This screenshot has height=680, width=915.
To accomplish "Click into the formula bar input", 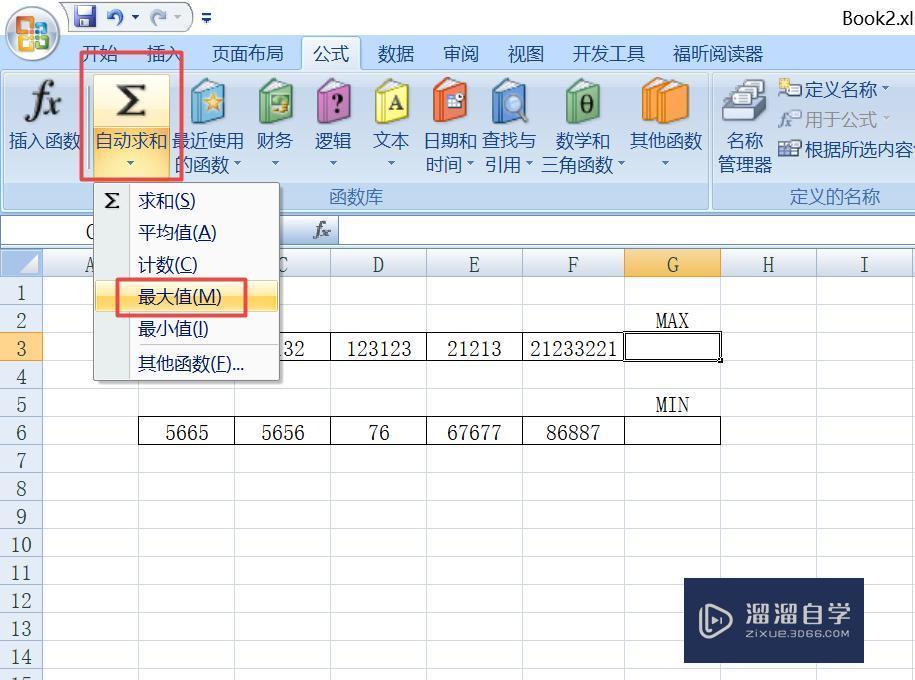I will click(x=626, y=231).
